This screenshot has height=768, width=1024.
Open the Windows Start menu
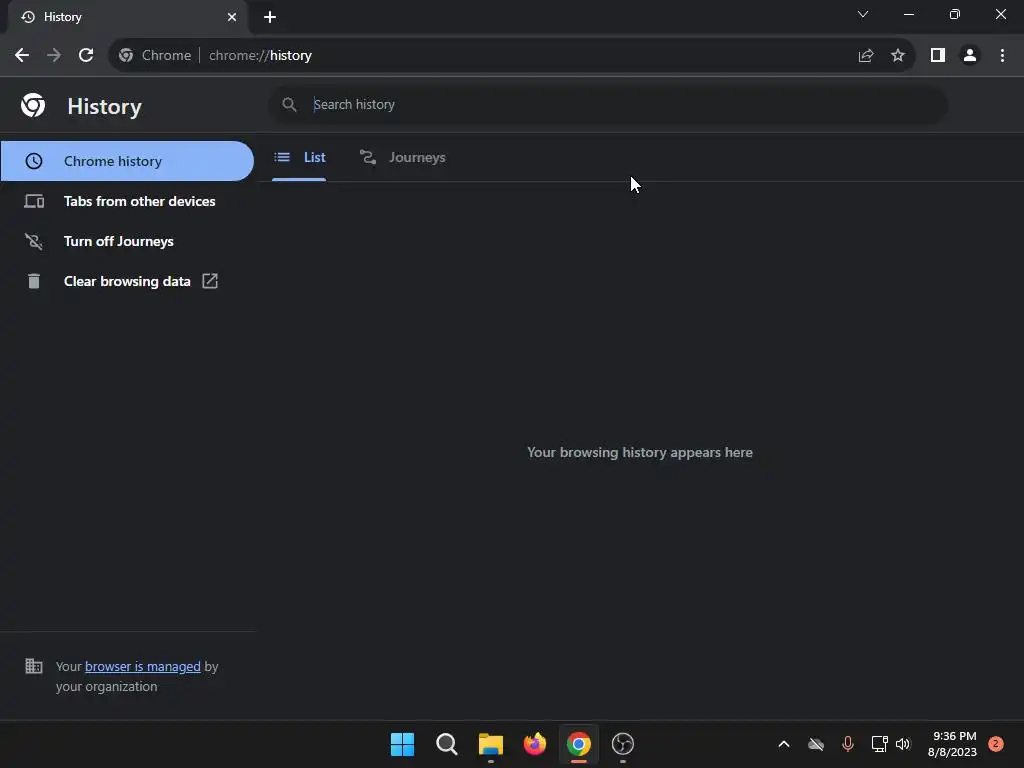pyautogui.click(x=402, y=744)
